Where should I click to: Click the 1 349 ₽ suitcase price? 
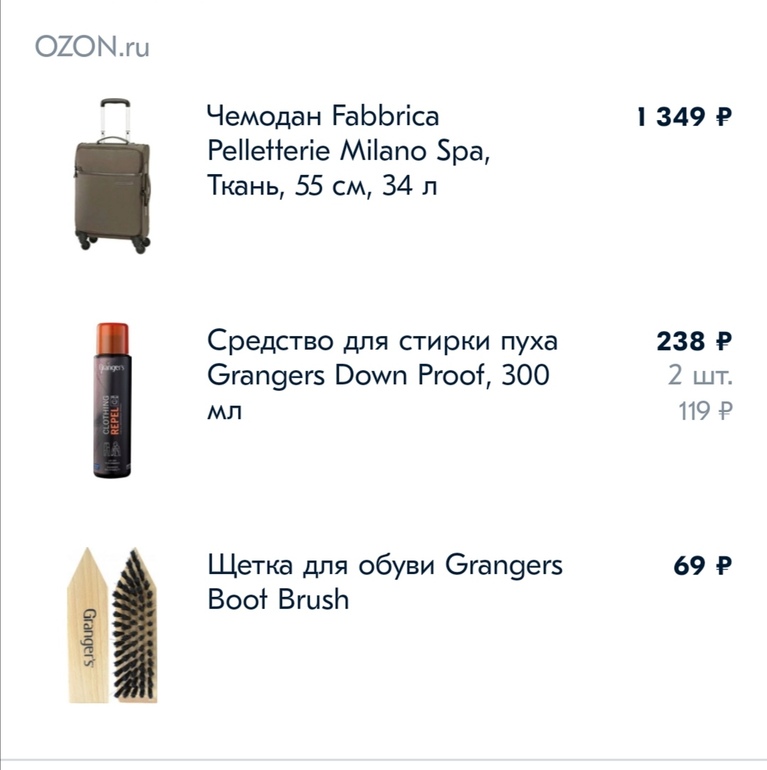[x=684, y=117]
